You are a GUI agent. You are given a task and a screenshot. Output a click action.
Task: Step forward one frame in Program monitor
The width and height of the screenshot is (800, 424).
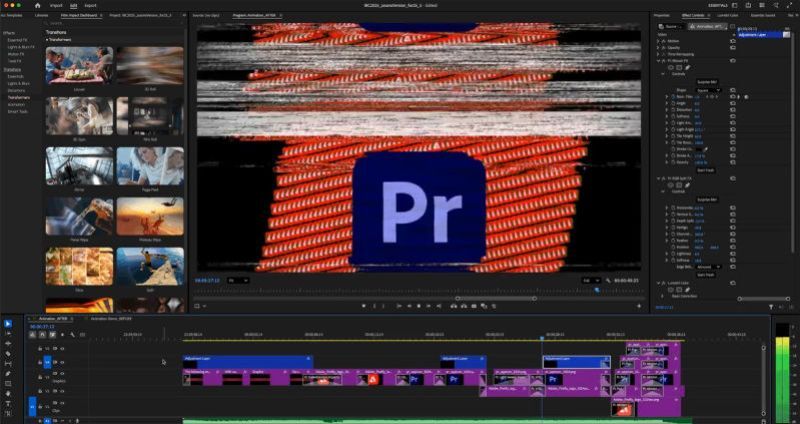429,306
